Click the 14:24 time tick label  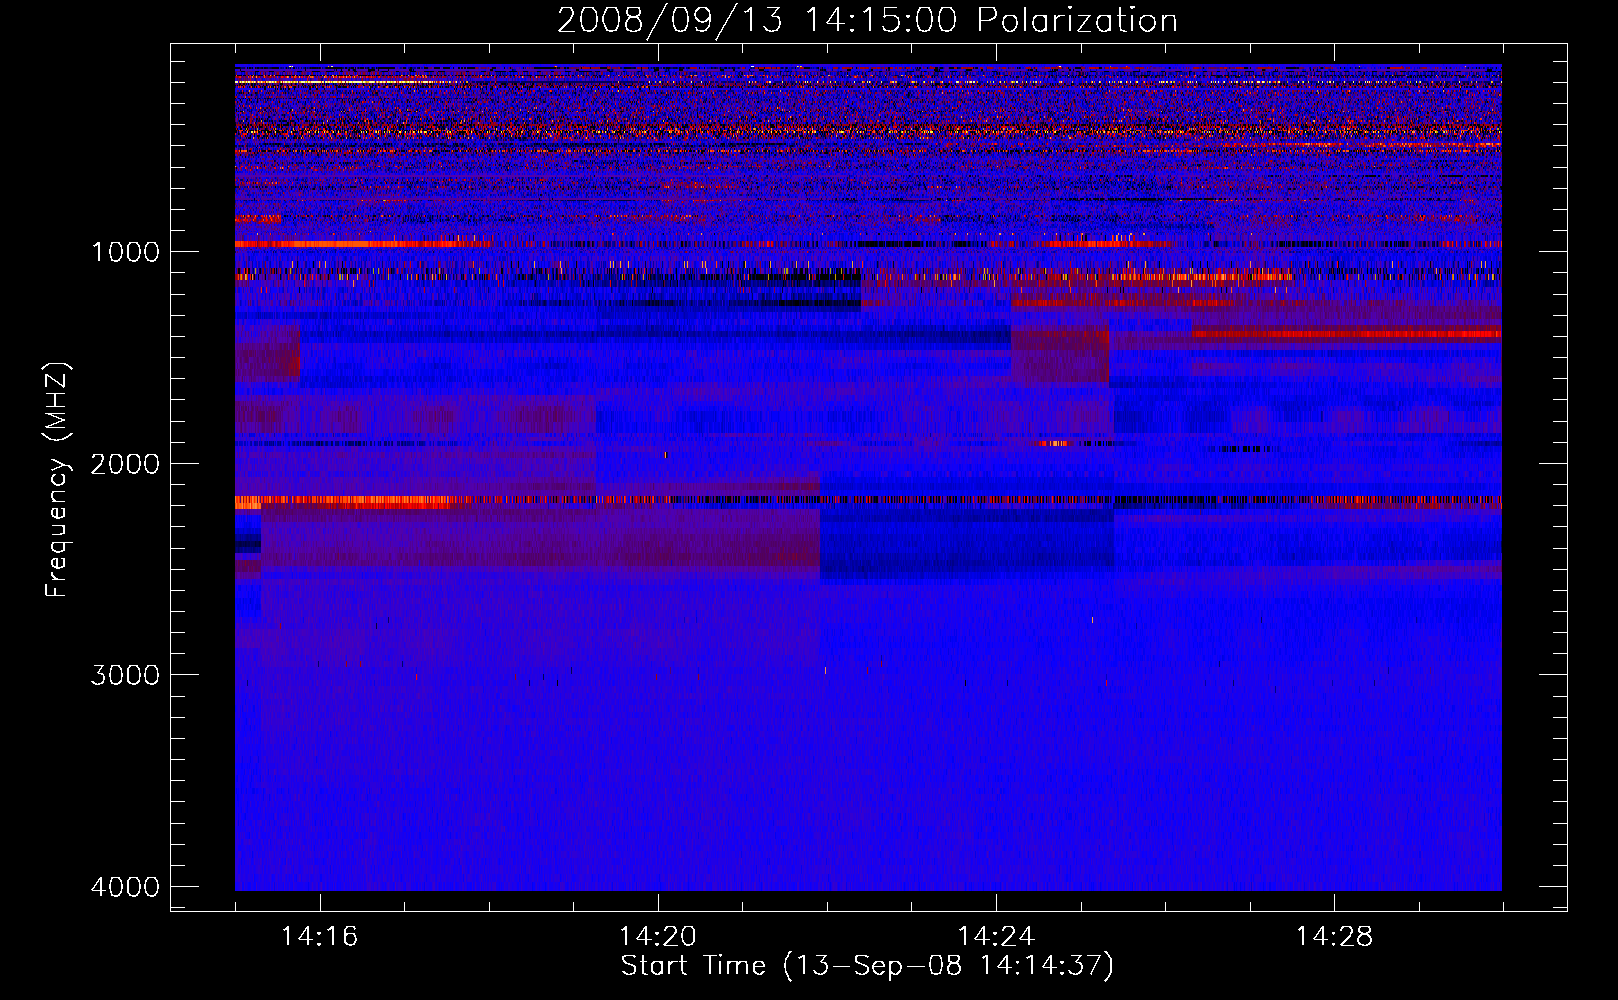coord(996,937)
